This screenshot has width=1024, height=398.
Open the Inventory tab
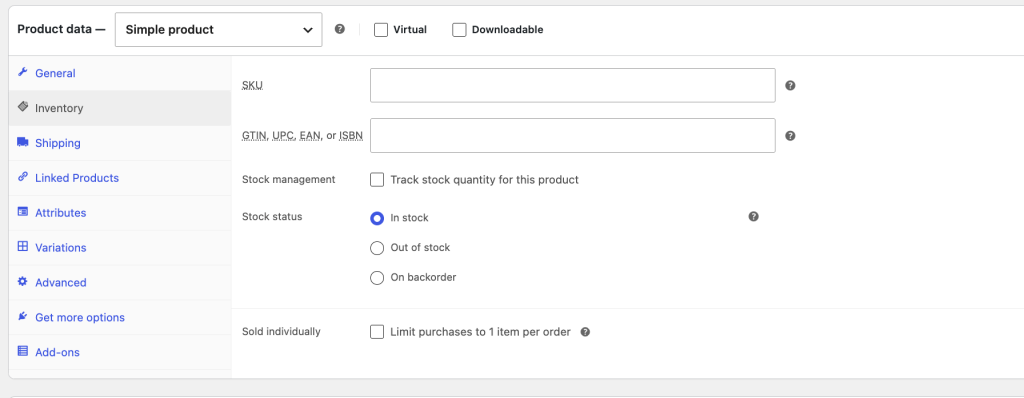coord(120,108)
